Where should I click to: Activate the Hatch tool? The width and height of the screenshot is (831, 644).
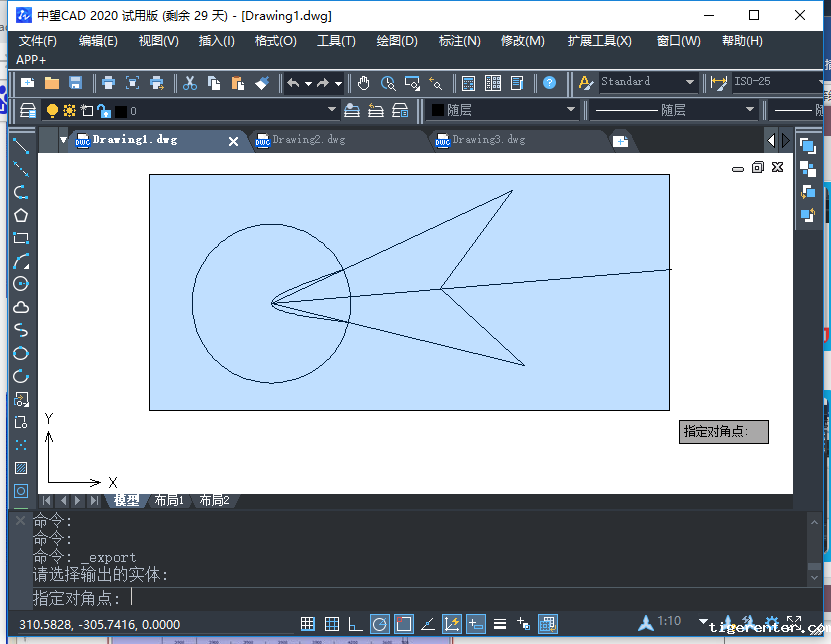point(20,468)
